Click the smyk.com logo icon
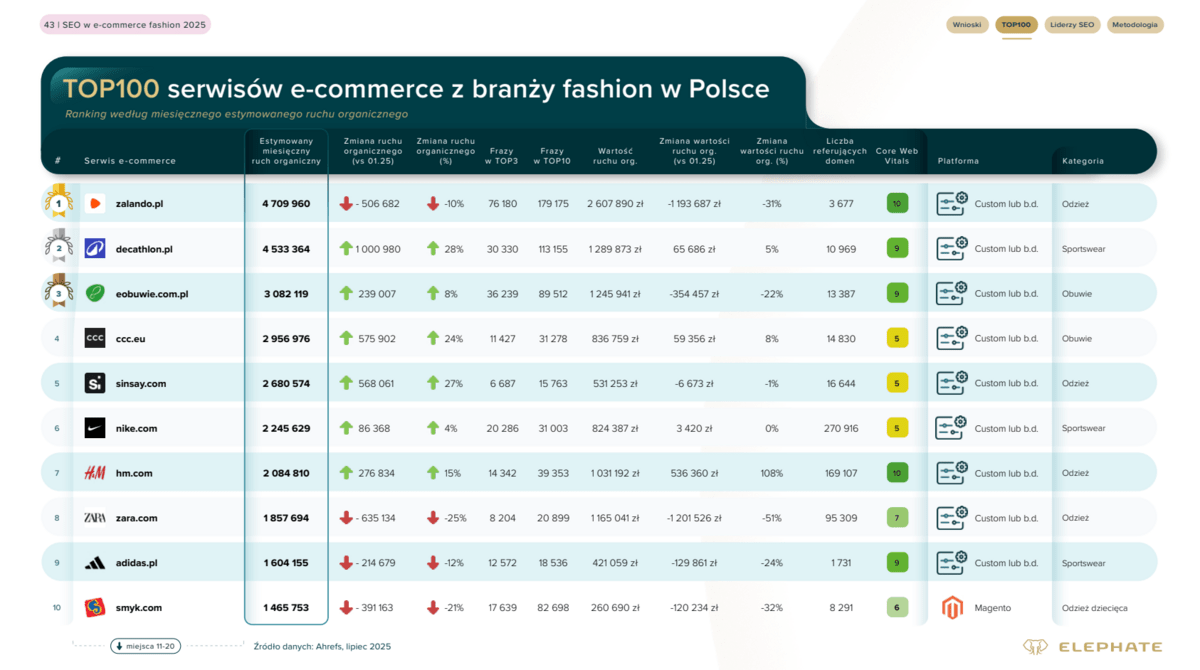The image size is (1200, 670). (x=95, y=607)
